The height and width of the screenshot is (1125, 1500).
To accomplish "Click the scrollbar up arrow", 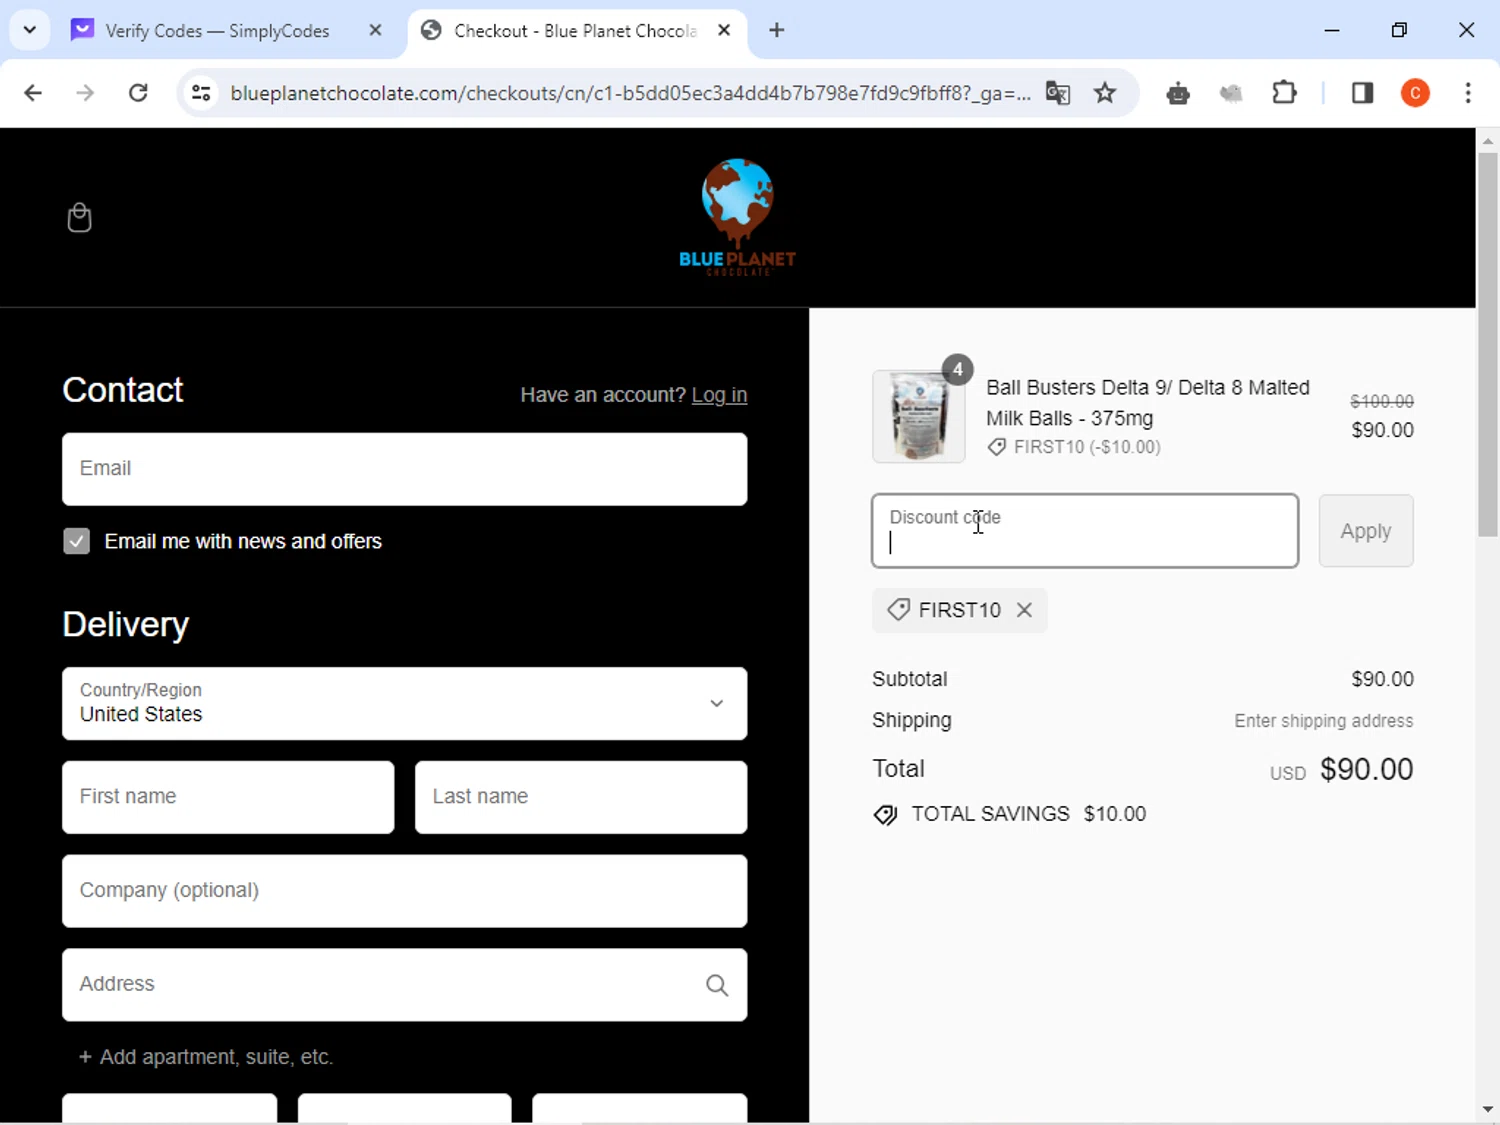I will point(1488,140).
